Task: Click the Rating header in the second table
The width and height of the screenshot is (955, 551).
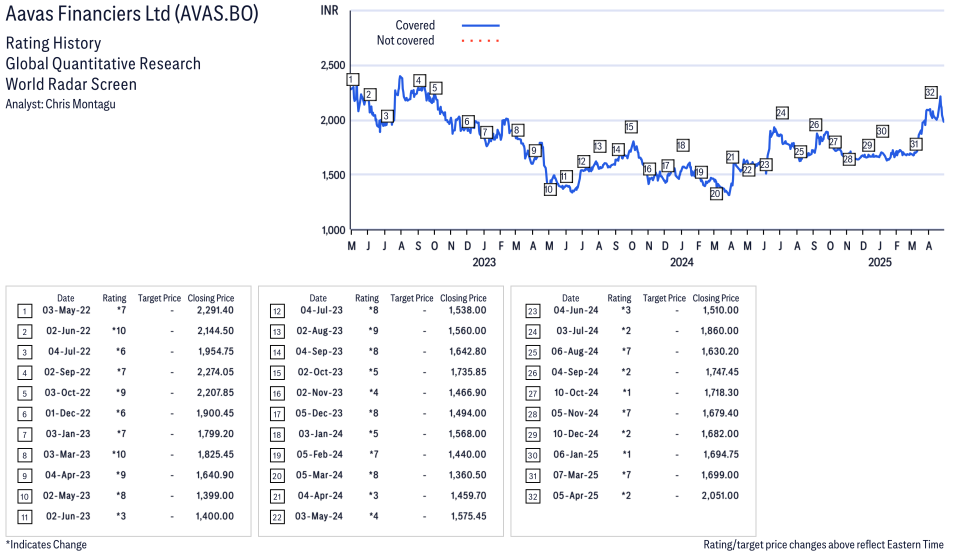Action: pyautogui.click(x=367, y=298)
